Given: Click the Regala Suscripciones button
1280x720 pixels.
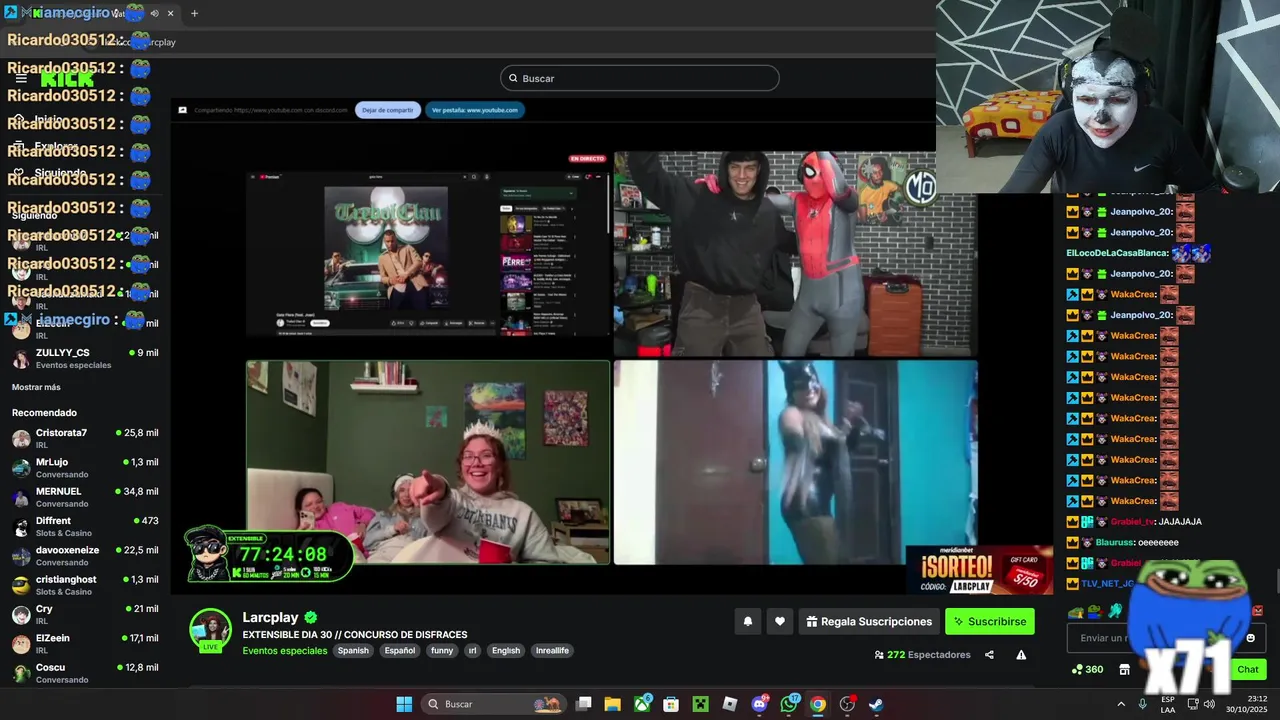Looking at the screenshot, I should coord(869,621).
